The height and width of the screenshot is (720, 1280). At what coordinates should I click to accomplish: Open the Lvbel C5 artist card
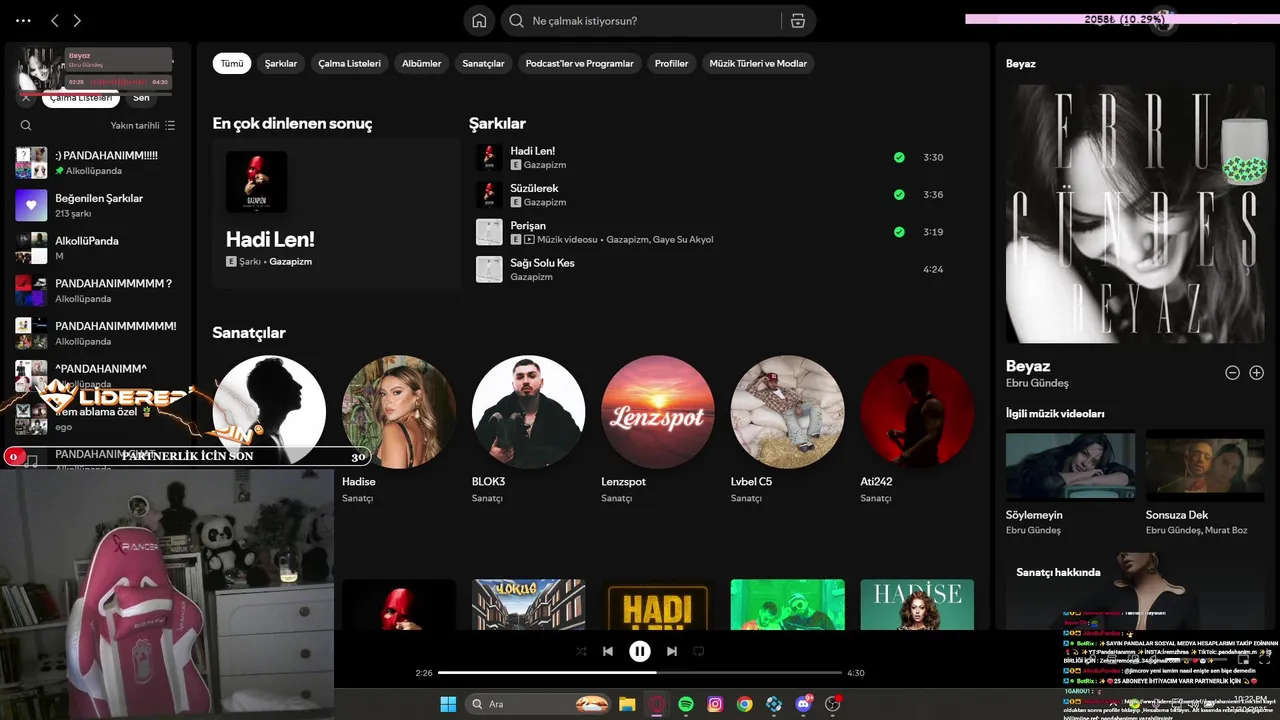coord(787,430)
